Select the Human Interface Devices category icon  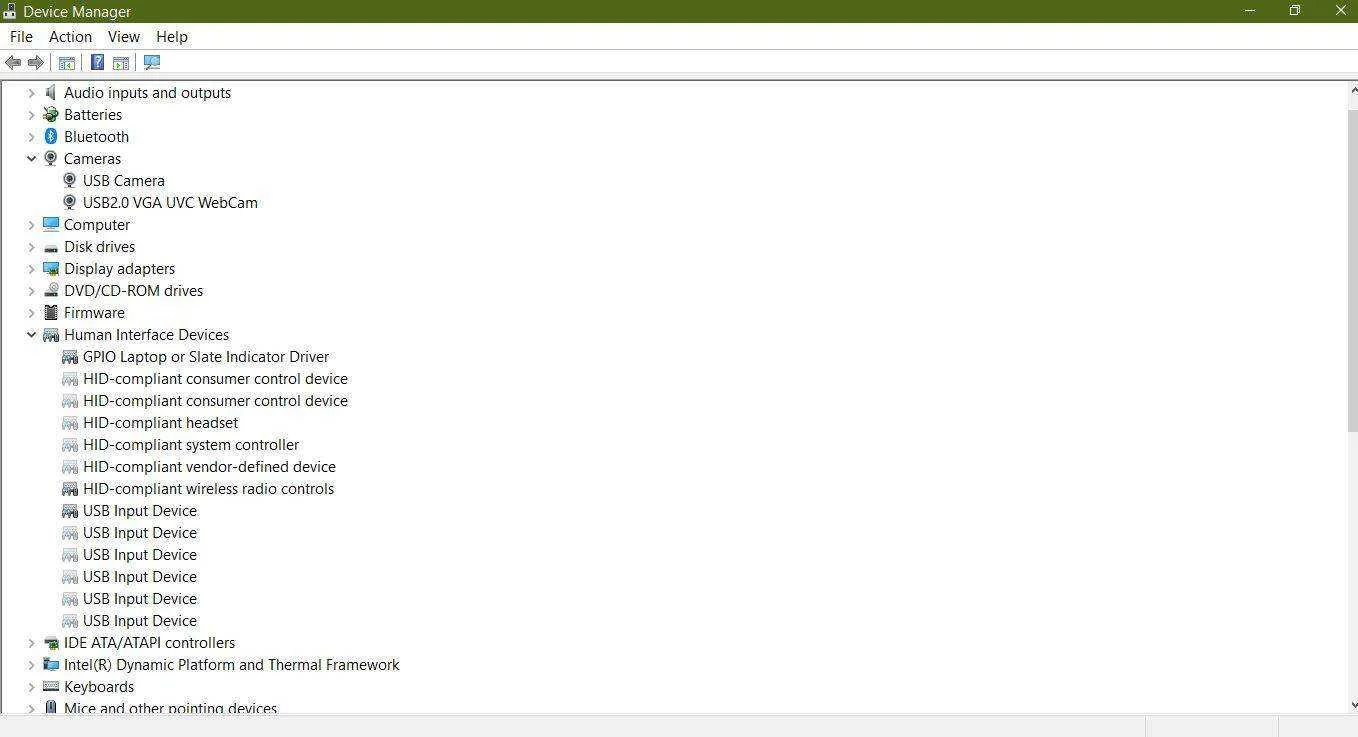click(x=51, y=334)
